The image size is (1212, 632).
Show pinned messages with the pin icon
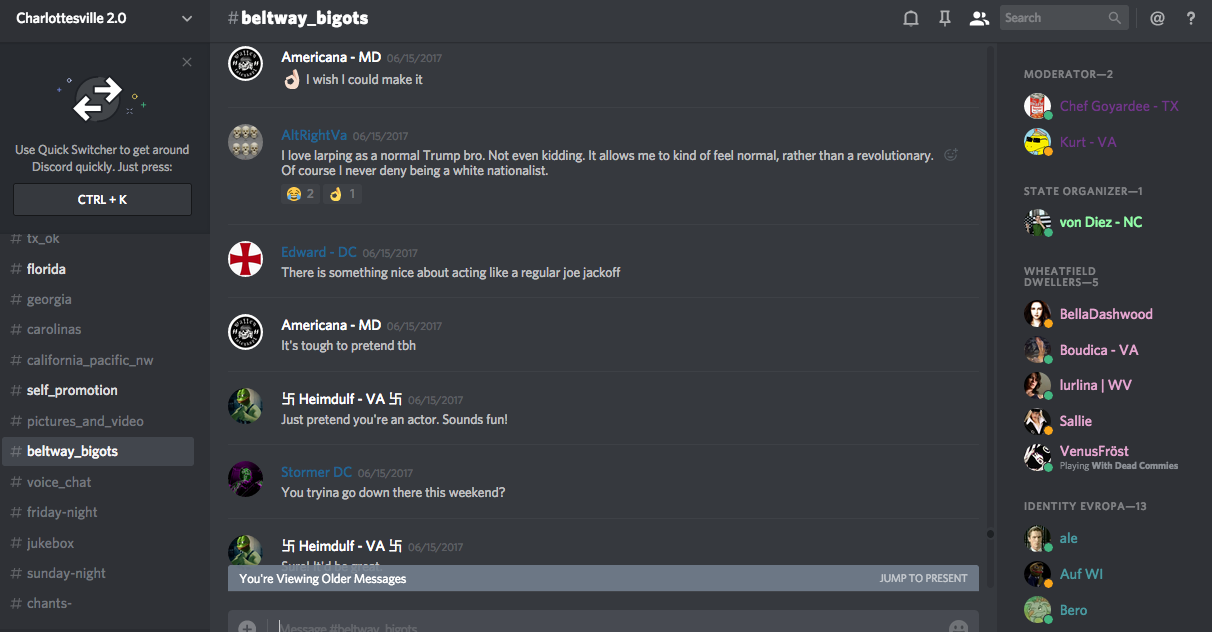tap(945, 18)
